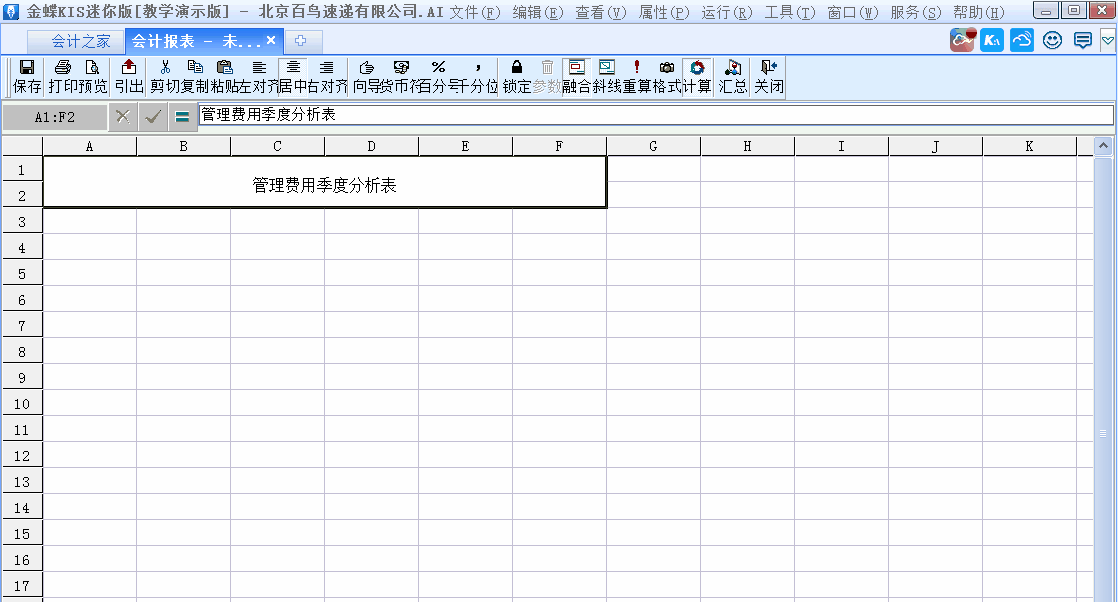Export the report using 引出 icon

click(128, 70)
